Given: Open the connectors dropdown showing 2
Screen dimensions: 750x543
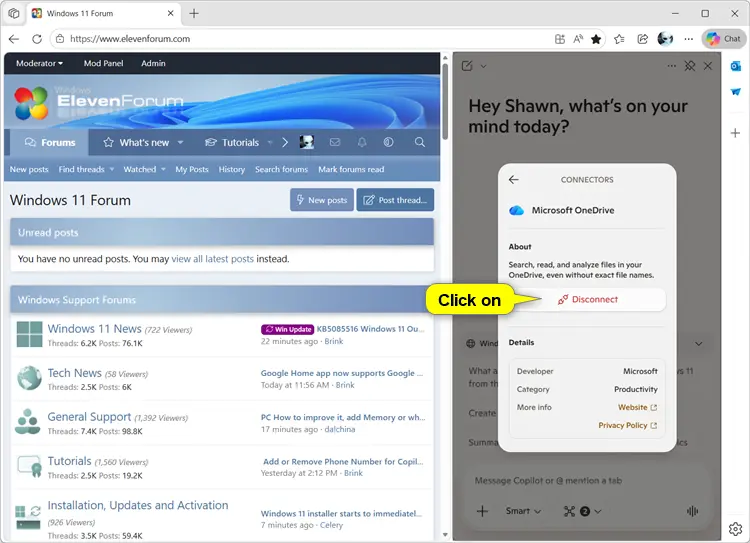Looking at the screenshot, I should pos(582,511).
